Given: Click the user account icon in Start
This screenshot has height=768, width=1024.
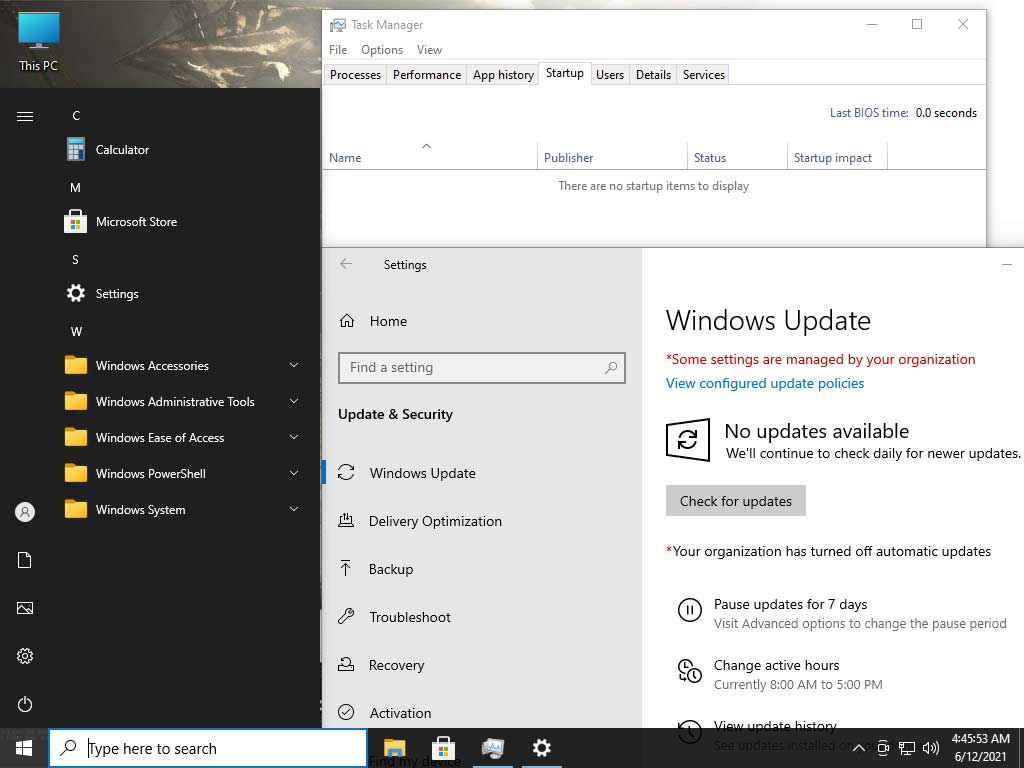Looking at the screenshot, I should 25,512.
